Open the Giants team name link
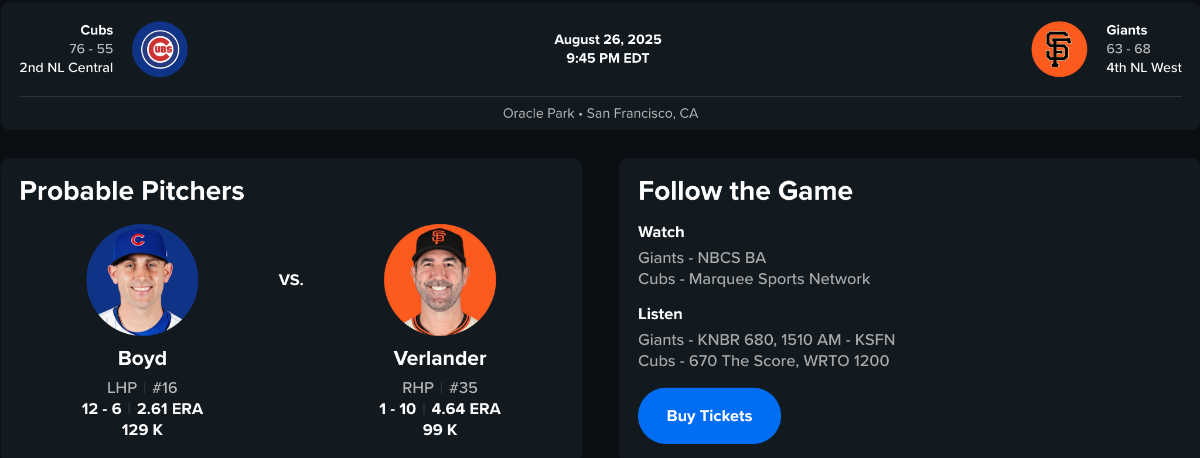1200x458 pixels. [1127, 31]
